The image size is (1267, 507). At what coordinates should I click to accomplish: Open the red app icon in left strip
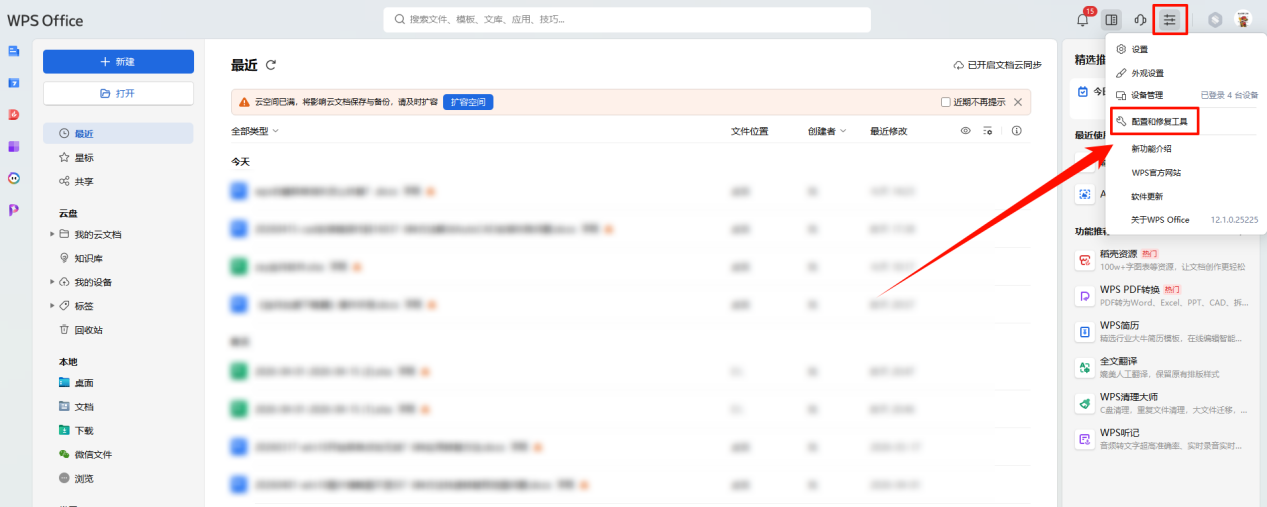[14, 115]
